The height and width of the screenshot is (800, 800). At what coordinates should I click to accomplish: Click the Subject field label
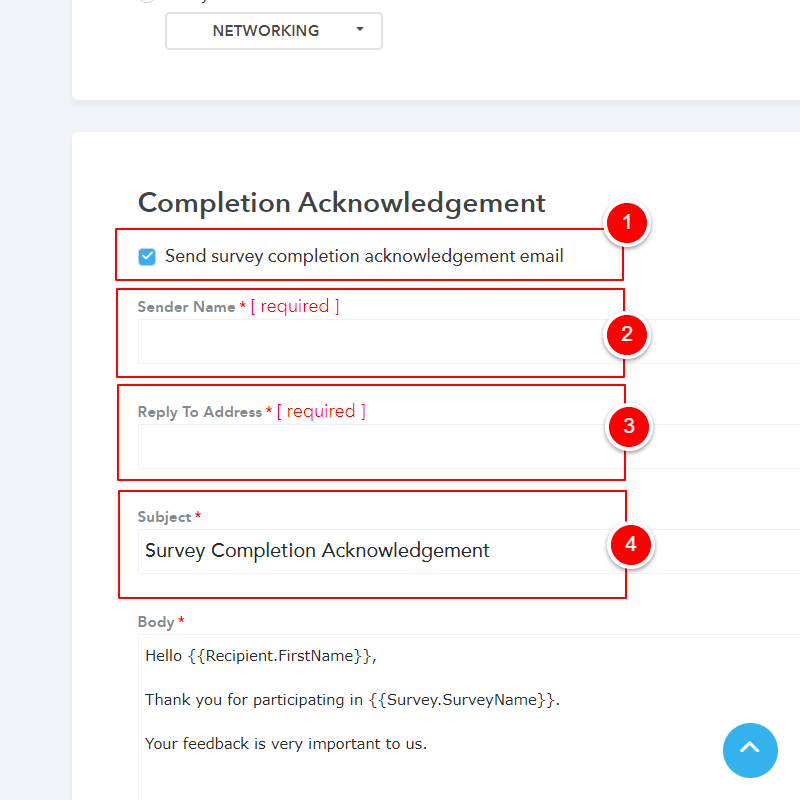164,517
